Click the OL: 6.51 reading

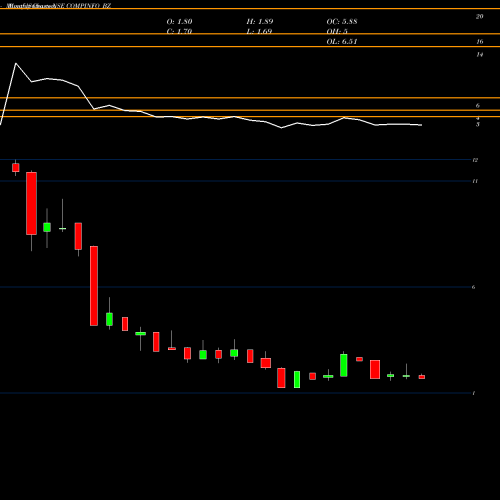(x=342, y=41)
